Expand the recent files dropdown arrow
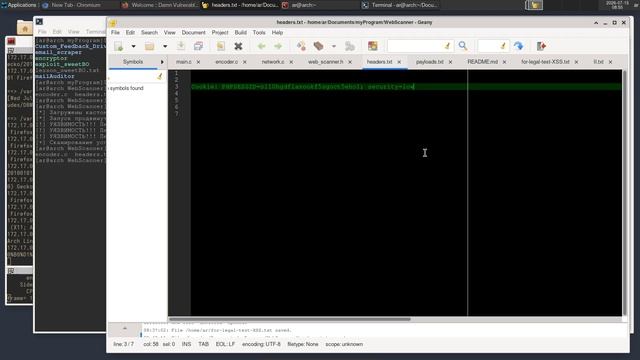Viewport: 640px width, 360px height. pyautogui.click(x=165, y=46)
